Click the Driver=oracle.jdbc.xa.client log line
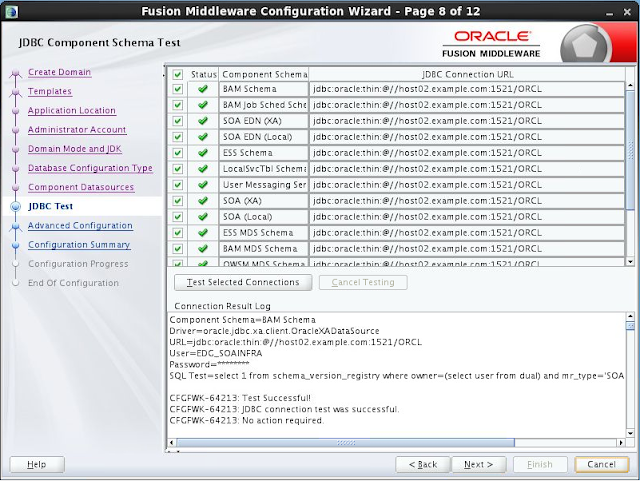The height and width of the screenshot is (481, 640). [274, 331]
